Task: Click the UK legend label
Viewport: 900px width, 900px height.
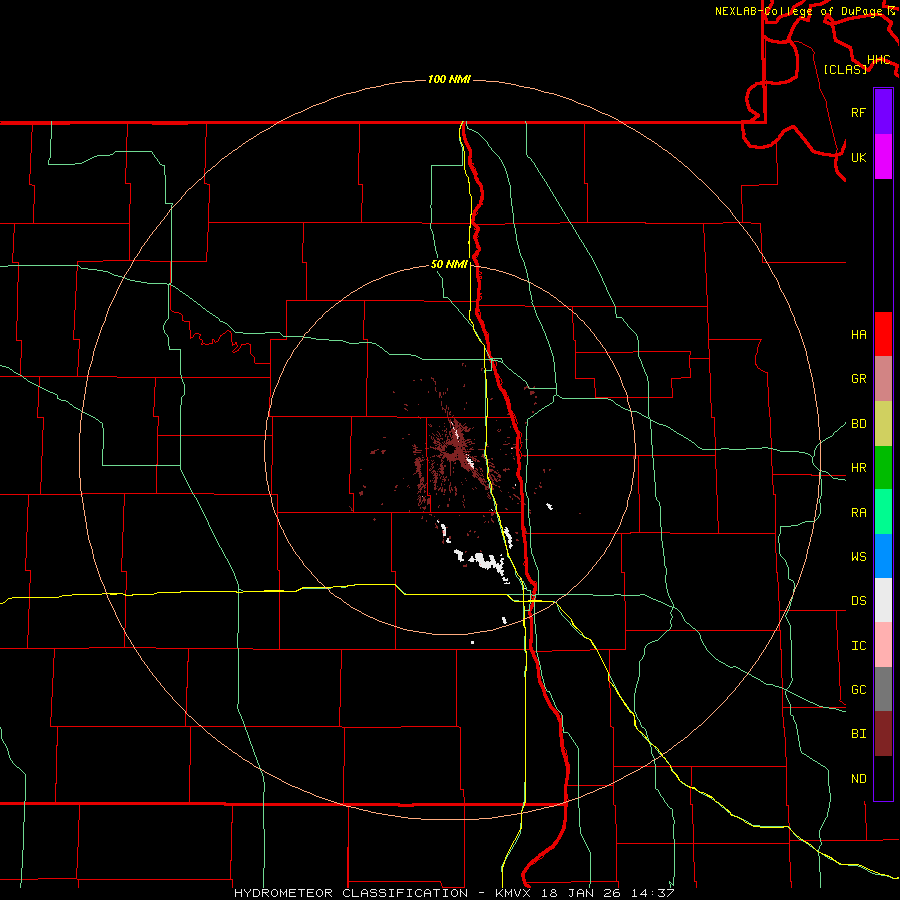Action: pos(858,157)
